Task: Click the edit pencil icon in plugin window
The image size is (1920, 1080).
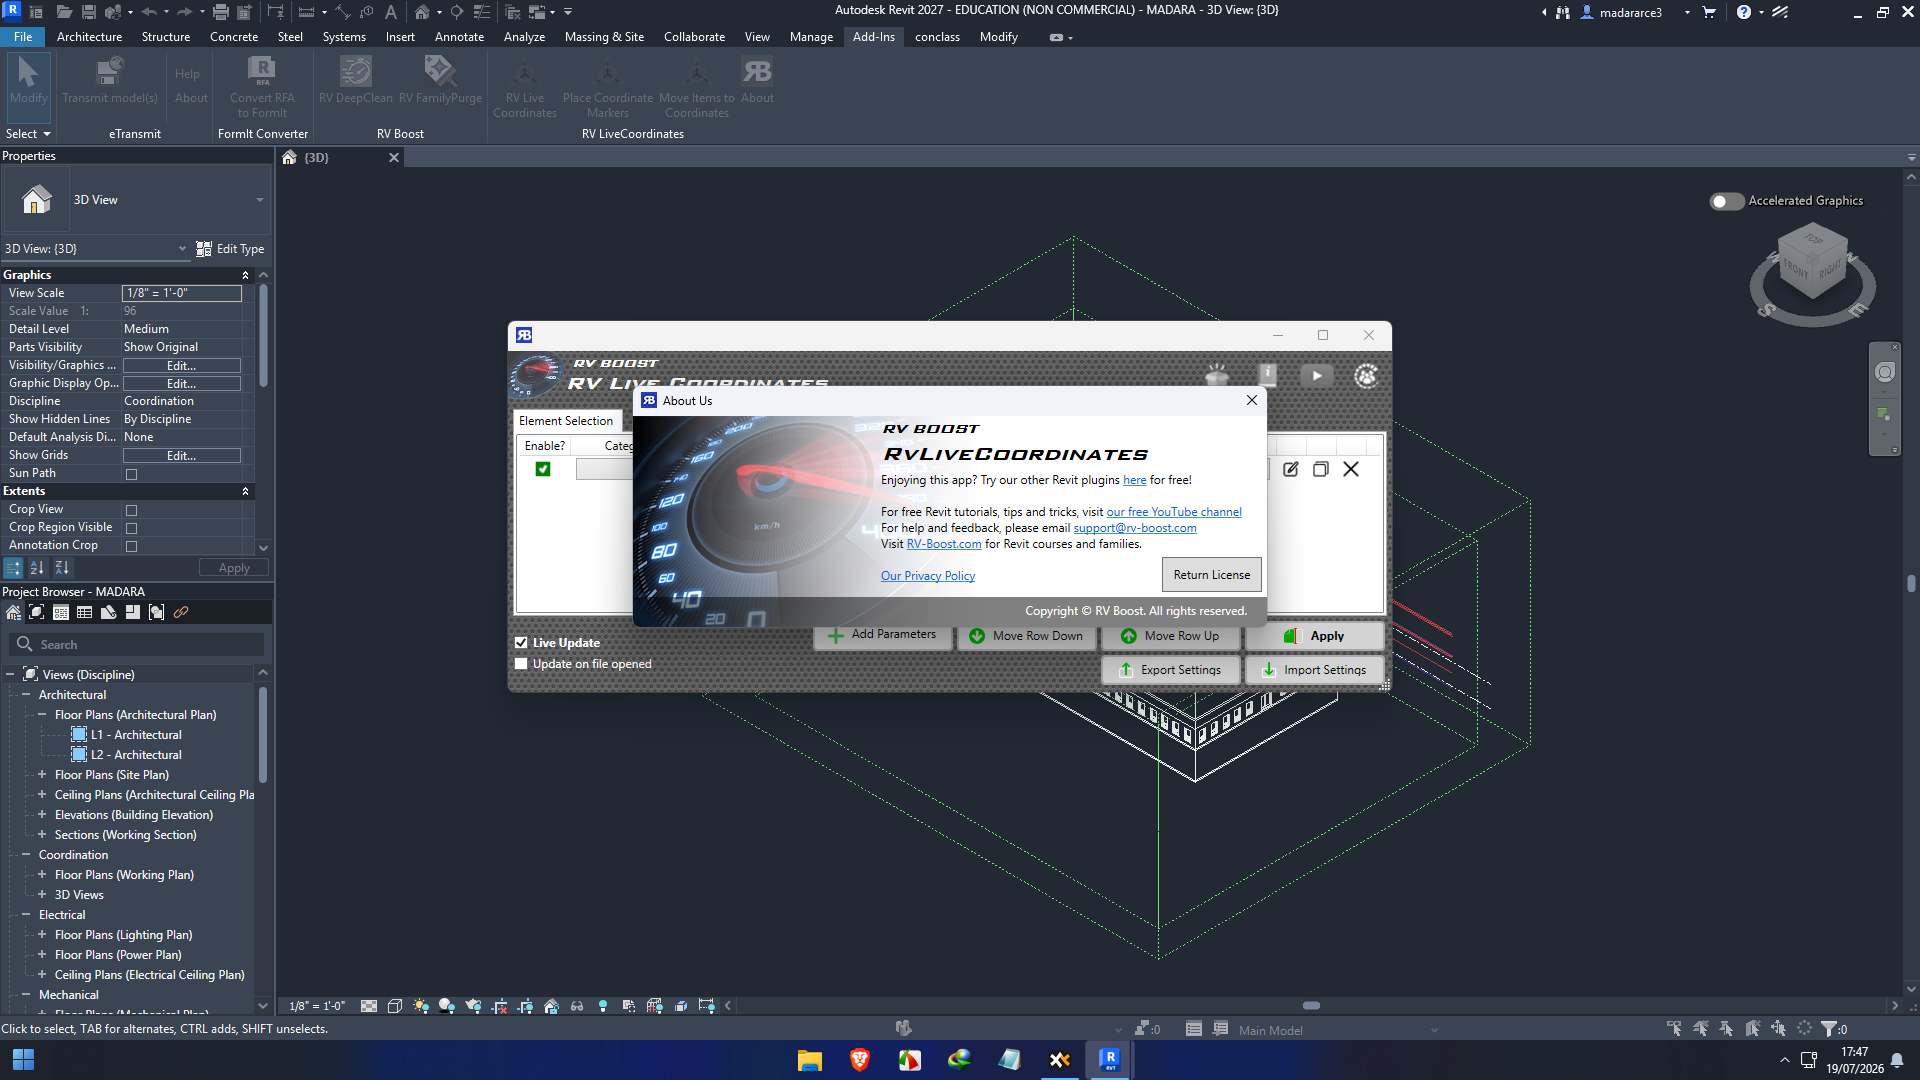Action: (x=1291, y=469)
